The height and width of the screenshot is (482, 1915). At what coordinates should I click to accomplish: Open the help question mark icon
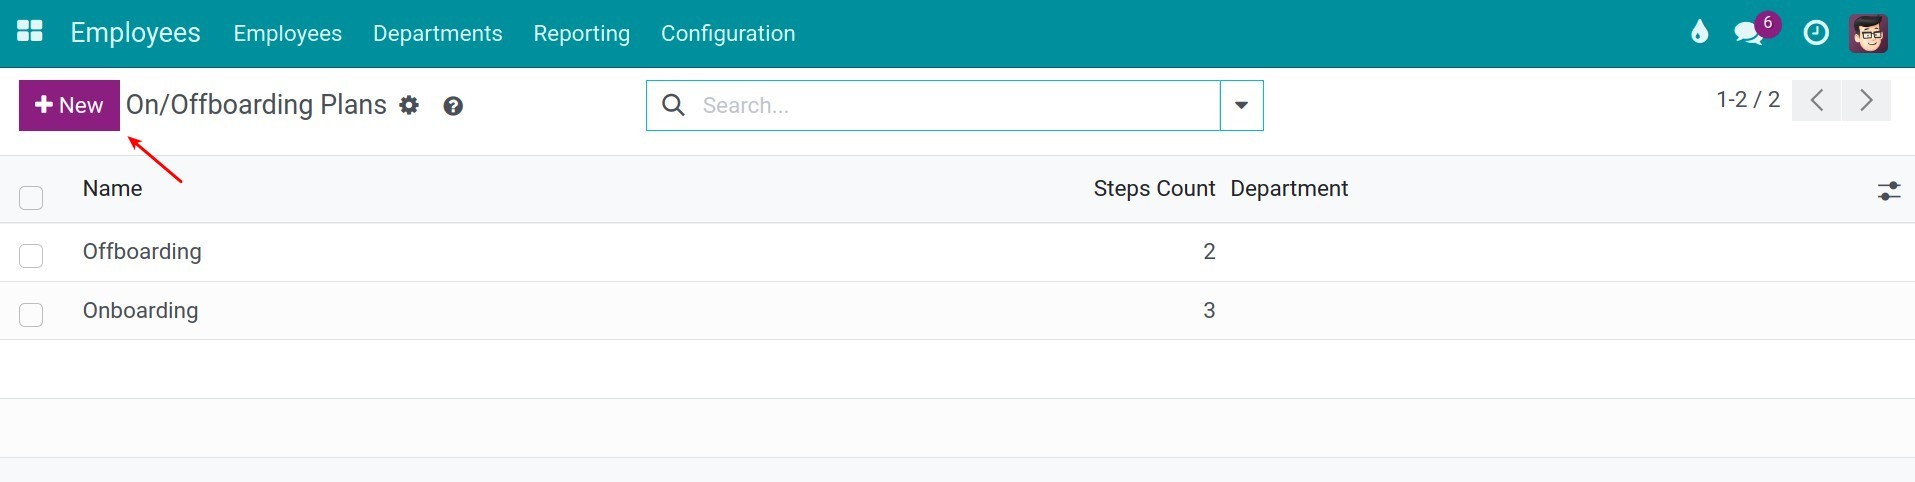(x=453, y=106)
